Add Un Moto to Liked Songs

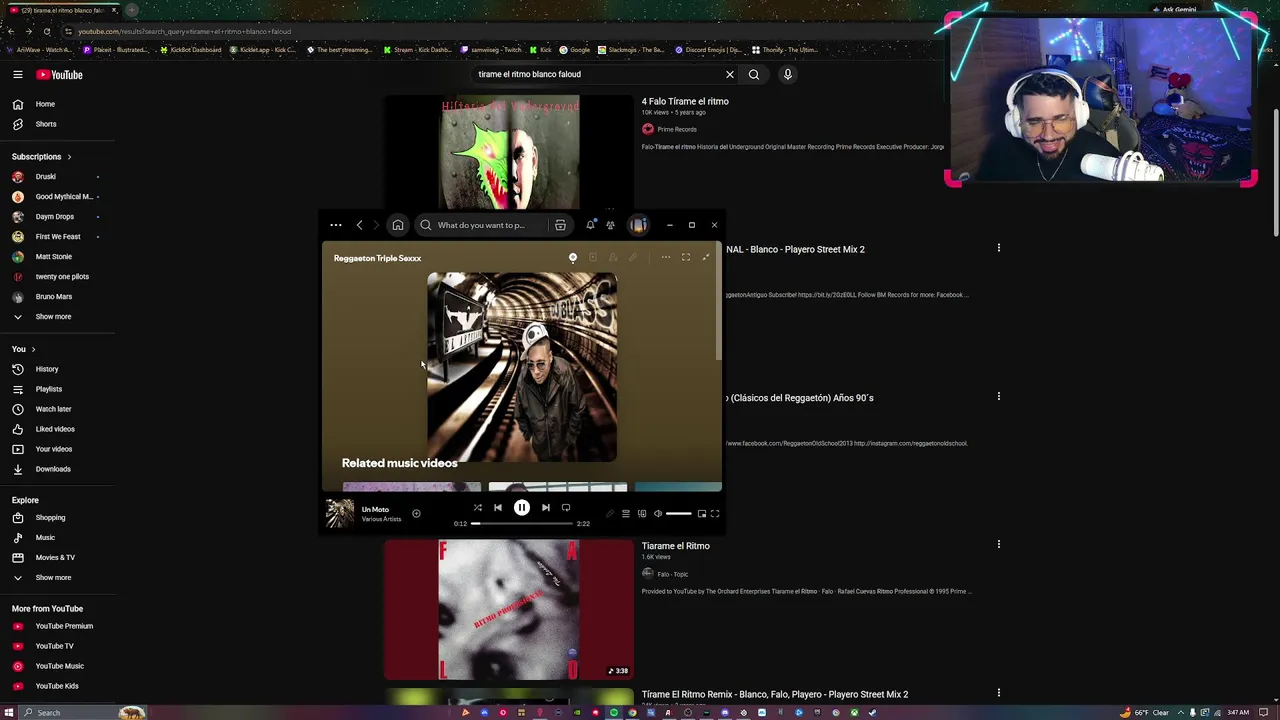coord(416,514)
